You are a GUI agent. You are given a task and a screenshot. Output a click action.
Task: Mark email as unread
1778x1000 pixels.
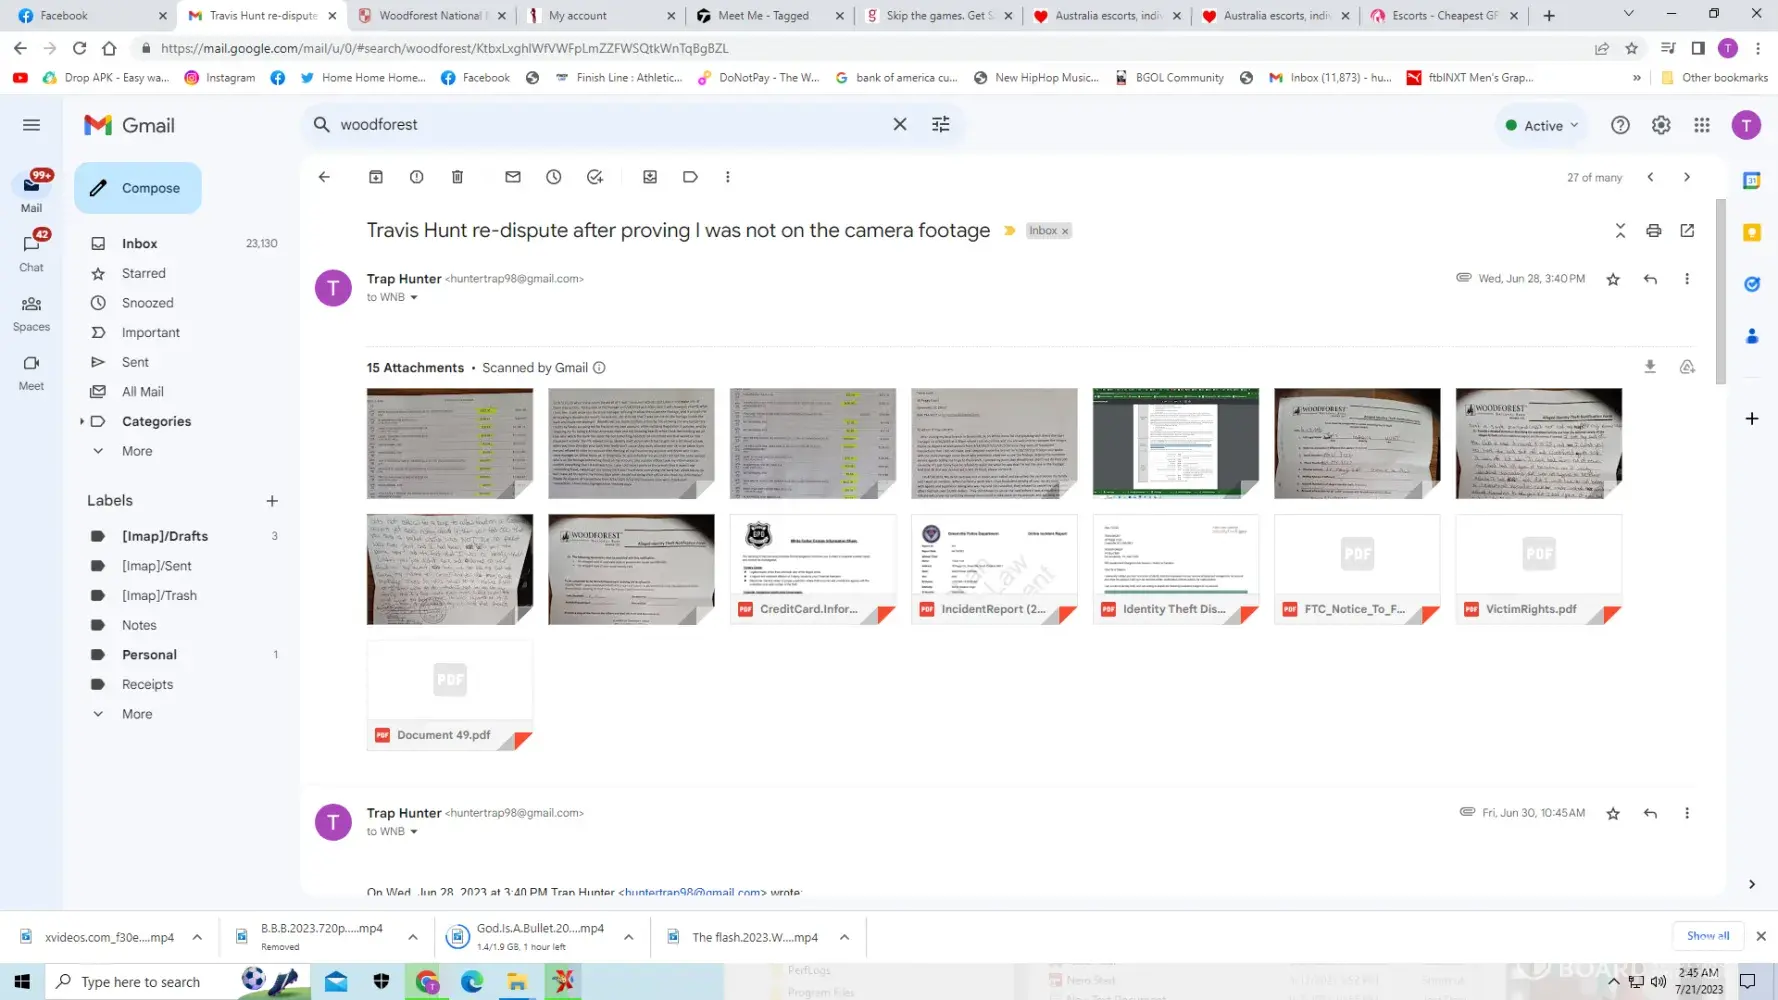(513, 177)
